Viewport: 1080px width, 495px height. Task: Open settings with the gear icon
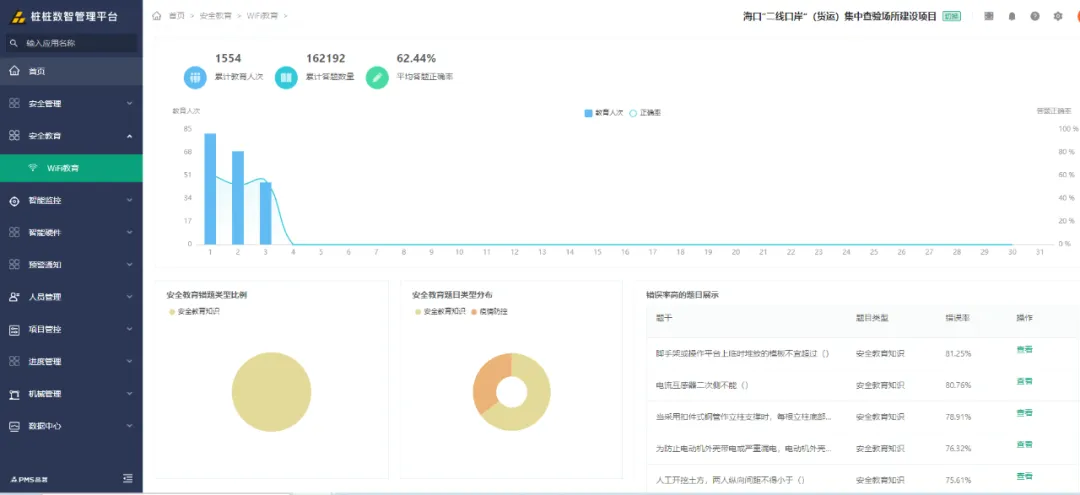(x=1058, y=16)
